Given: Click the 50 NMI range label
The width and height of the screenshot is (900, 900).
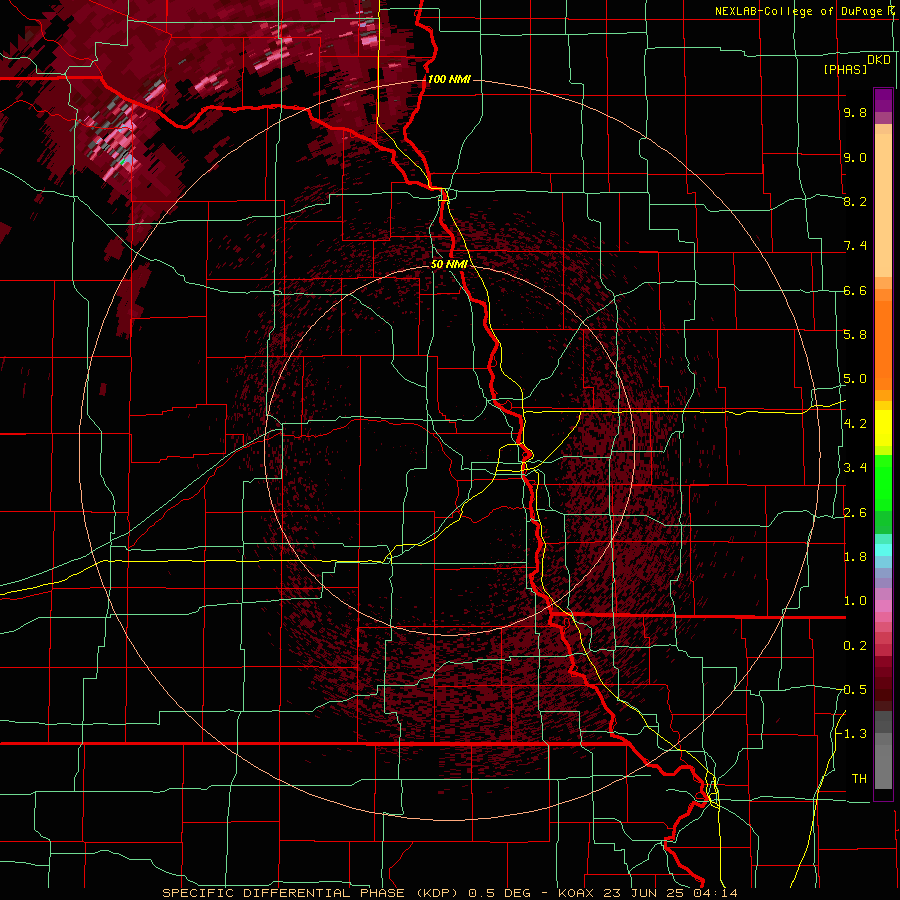Looking at the screenshot, I should (449, 264).
